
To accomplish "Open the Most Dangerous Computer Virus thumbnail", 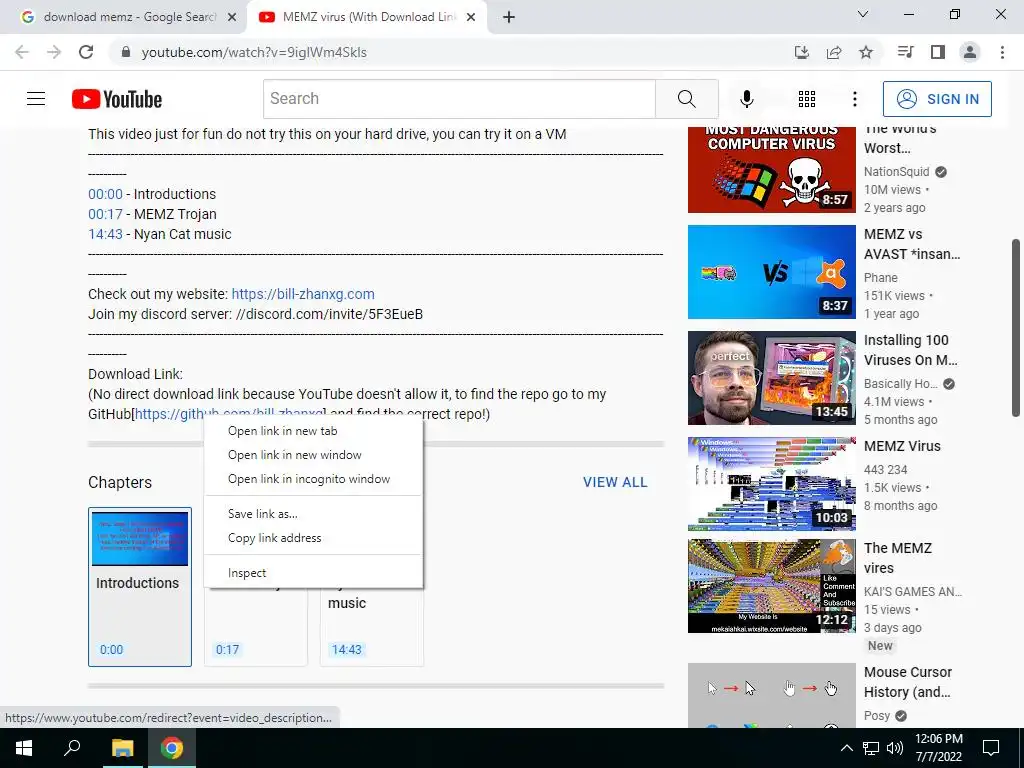I will pos(771,170).
